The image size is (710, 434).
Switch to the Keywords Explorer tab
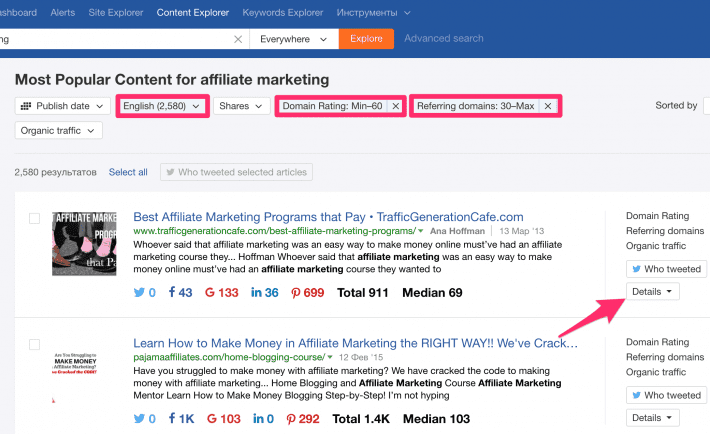point(284,13)
